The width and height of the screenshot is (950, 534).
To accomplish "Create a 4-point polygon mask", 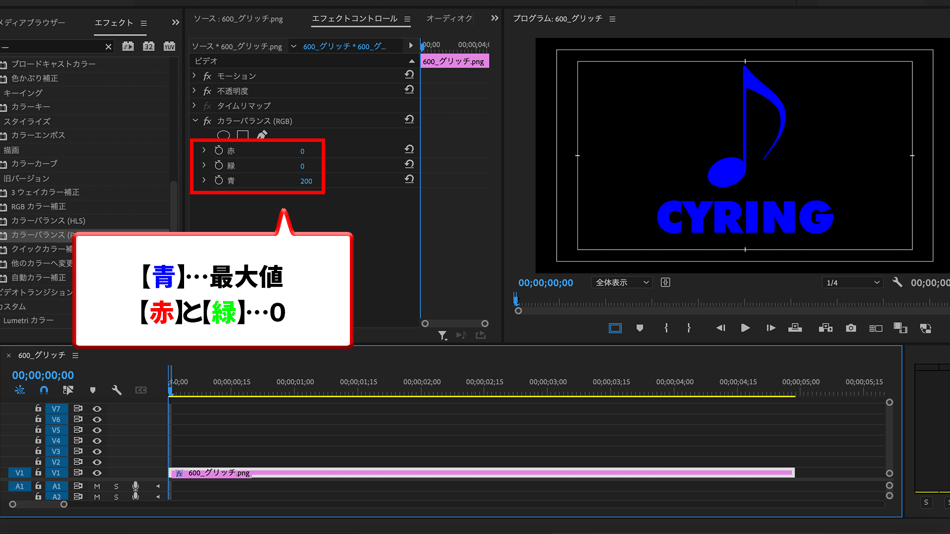I will (x=243, y=135).
